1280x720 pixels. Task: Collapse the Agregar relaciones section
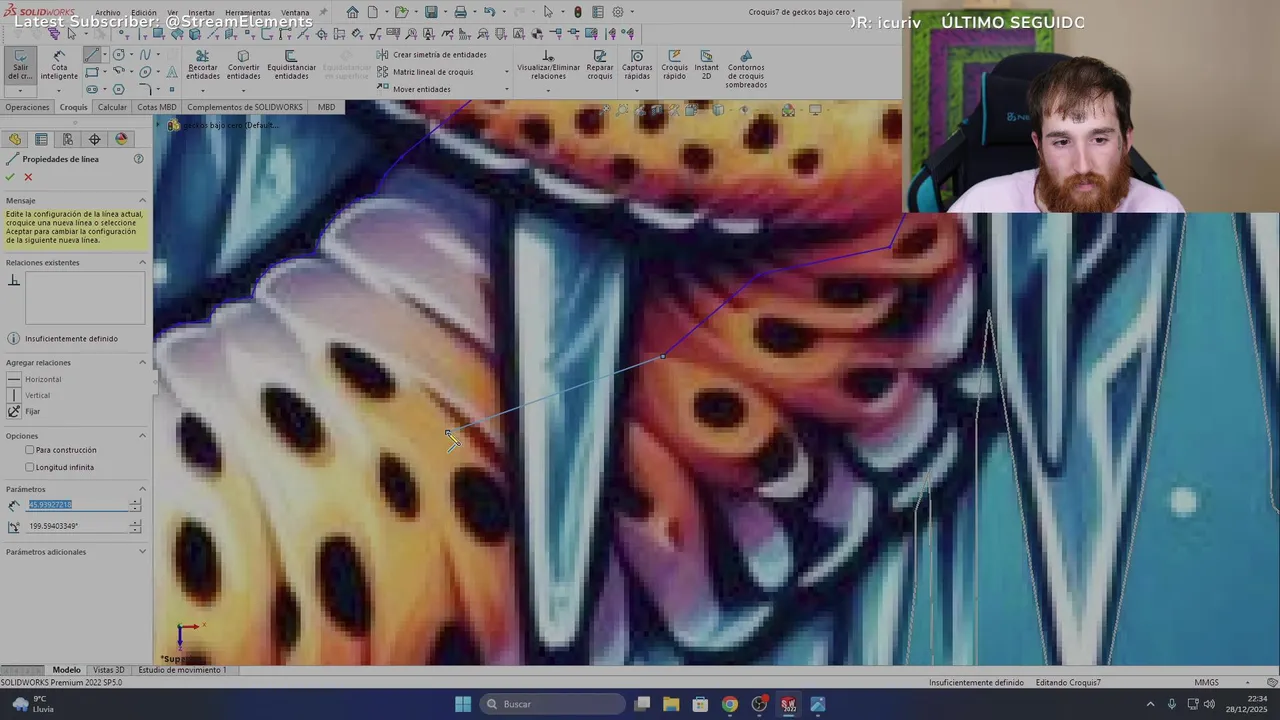pos(142,362)
